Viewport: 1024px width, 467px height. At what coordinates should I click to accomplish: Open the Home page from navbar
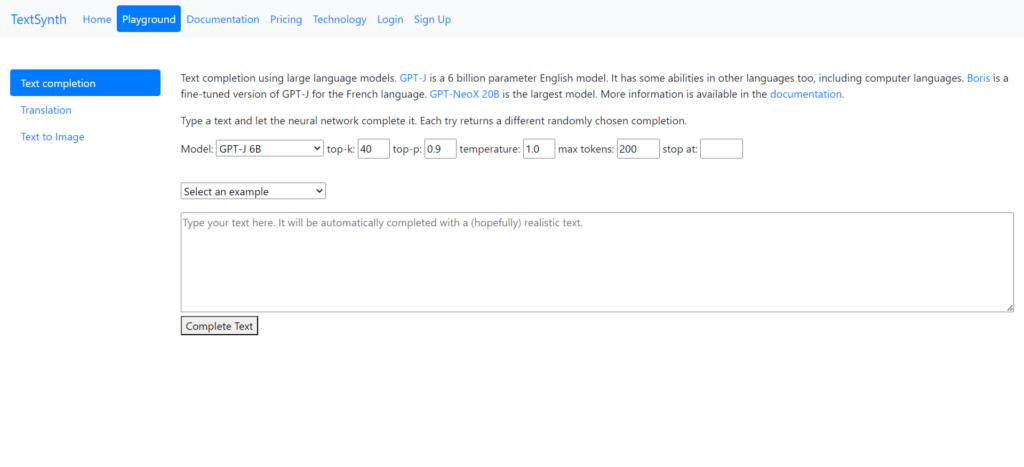click(97, 19)
